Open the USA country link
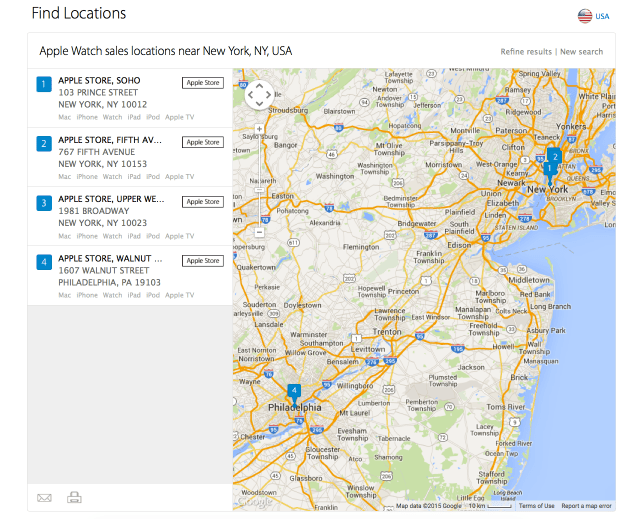640x519 pixels. [602, 16]
